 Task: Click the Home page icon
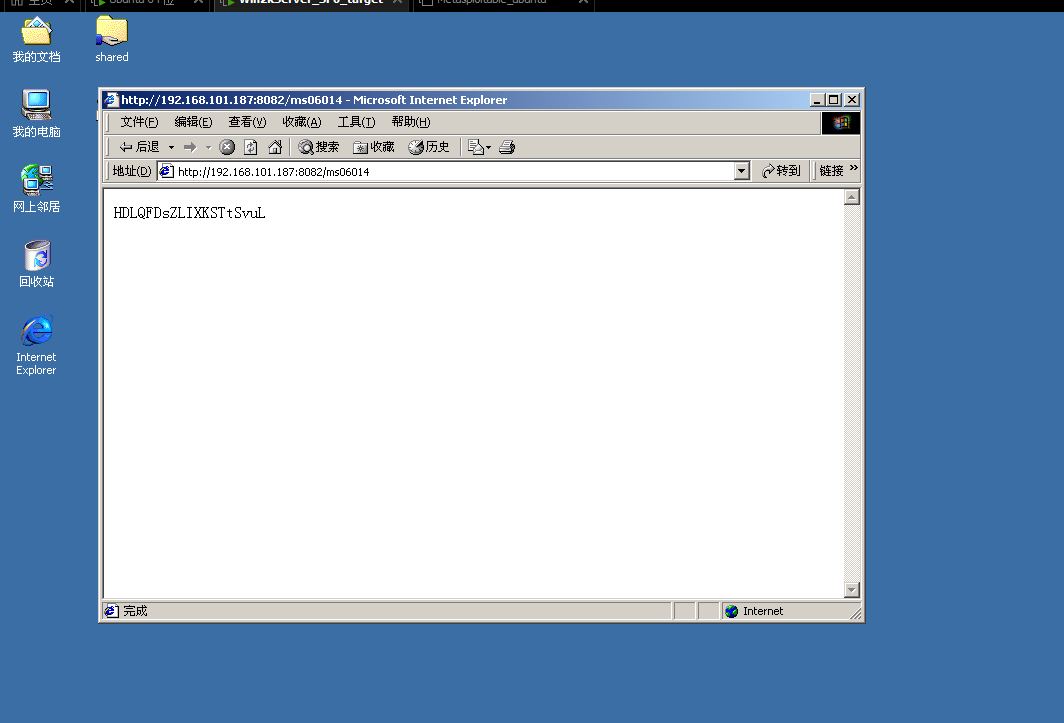click(x=275, y=147)
